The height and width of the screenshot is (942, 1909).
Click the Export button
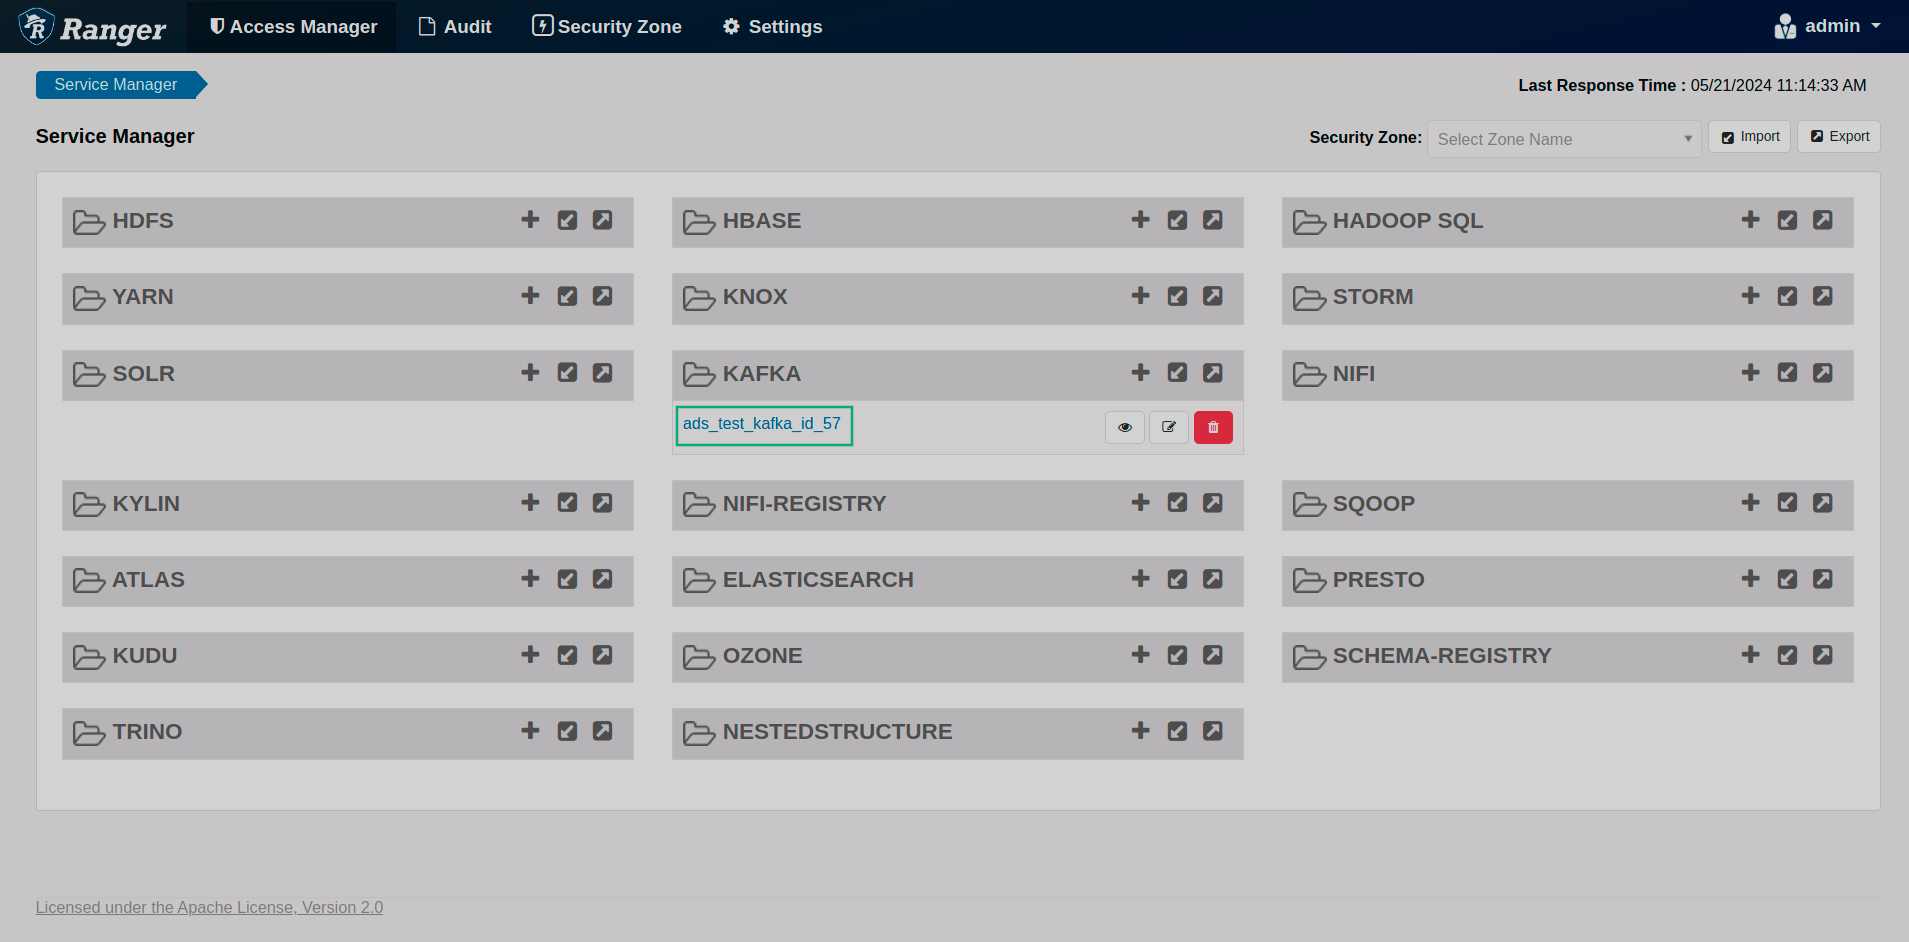(1839, 137)
